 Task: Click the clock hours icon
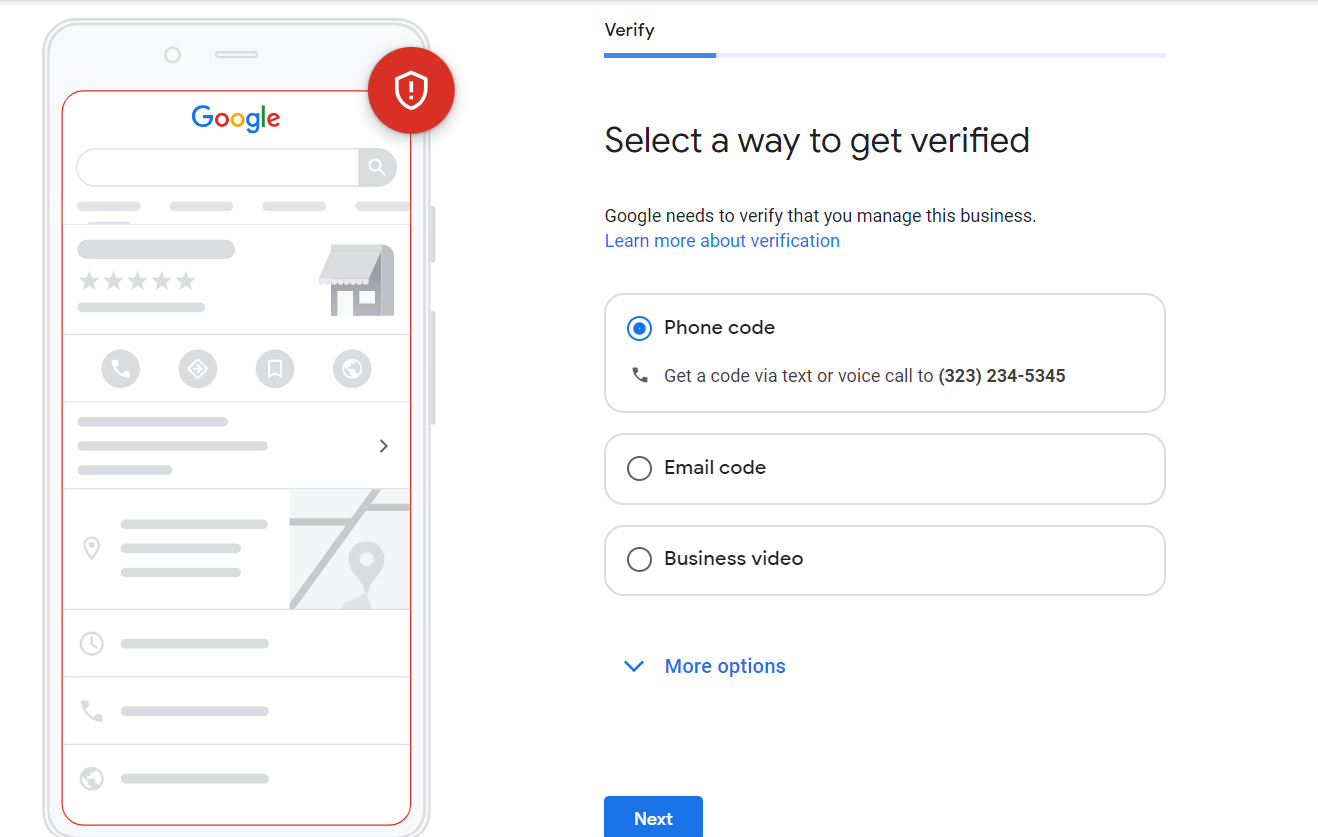[x=92, y=643]
